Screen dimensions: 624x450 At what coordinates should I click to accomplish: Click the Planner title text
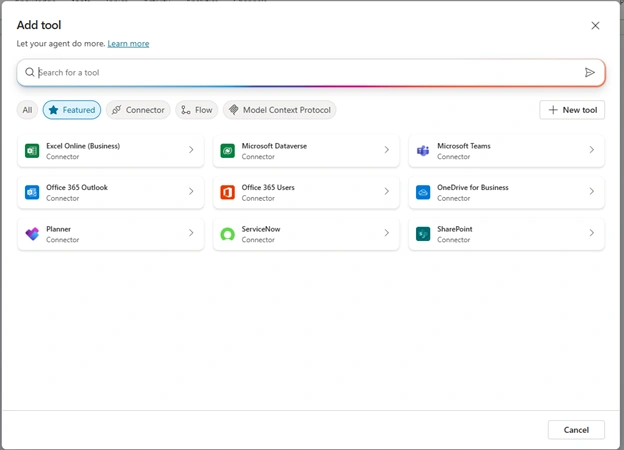pos(58,229)
